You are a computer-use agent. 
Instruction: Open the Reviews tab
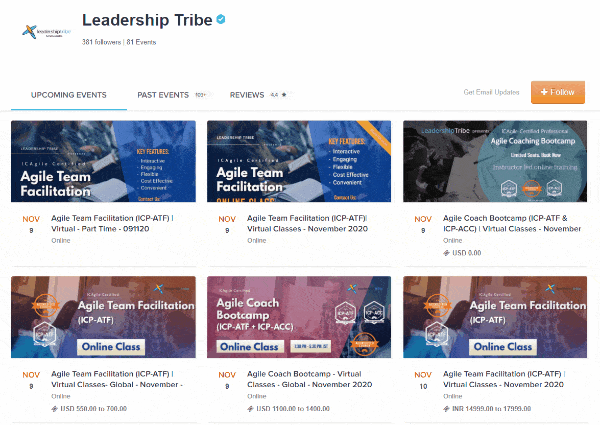pyautogui.click(x=247, y=94)
